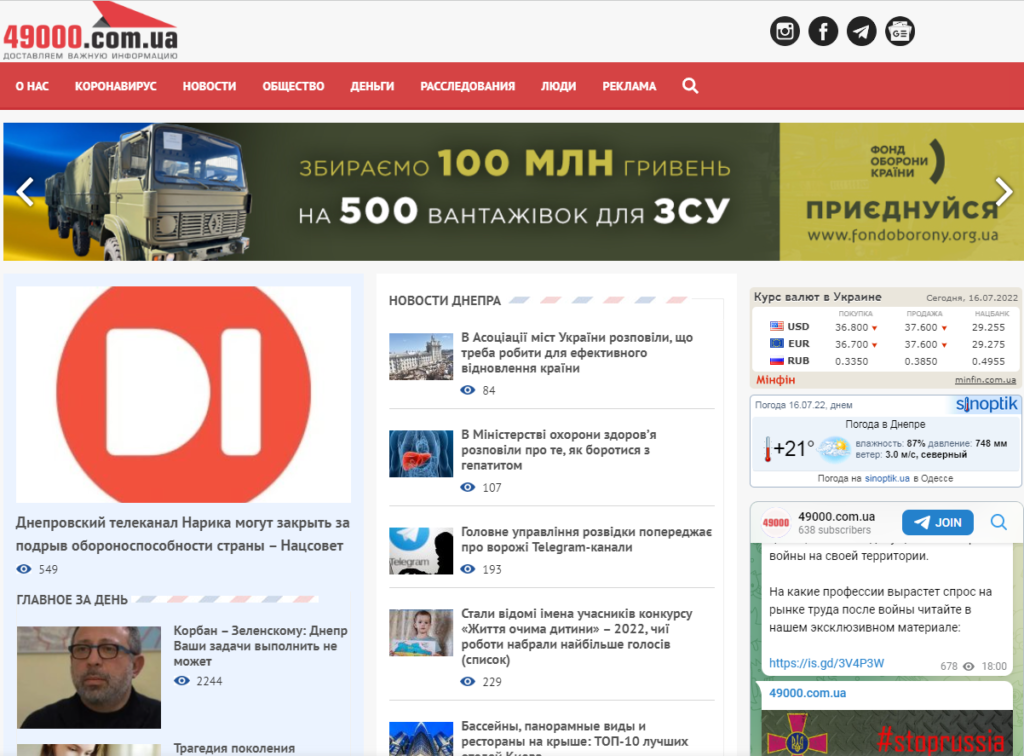Follow the minfin.com.ua link
Image resolution: width=1024 pixels, height=756 pixels.
click(985, 379)
